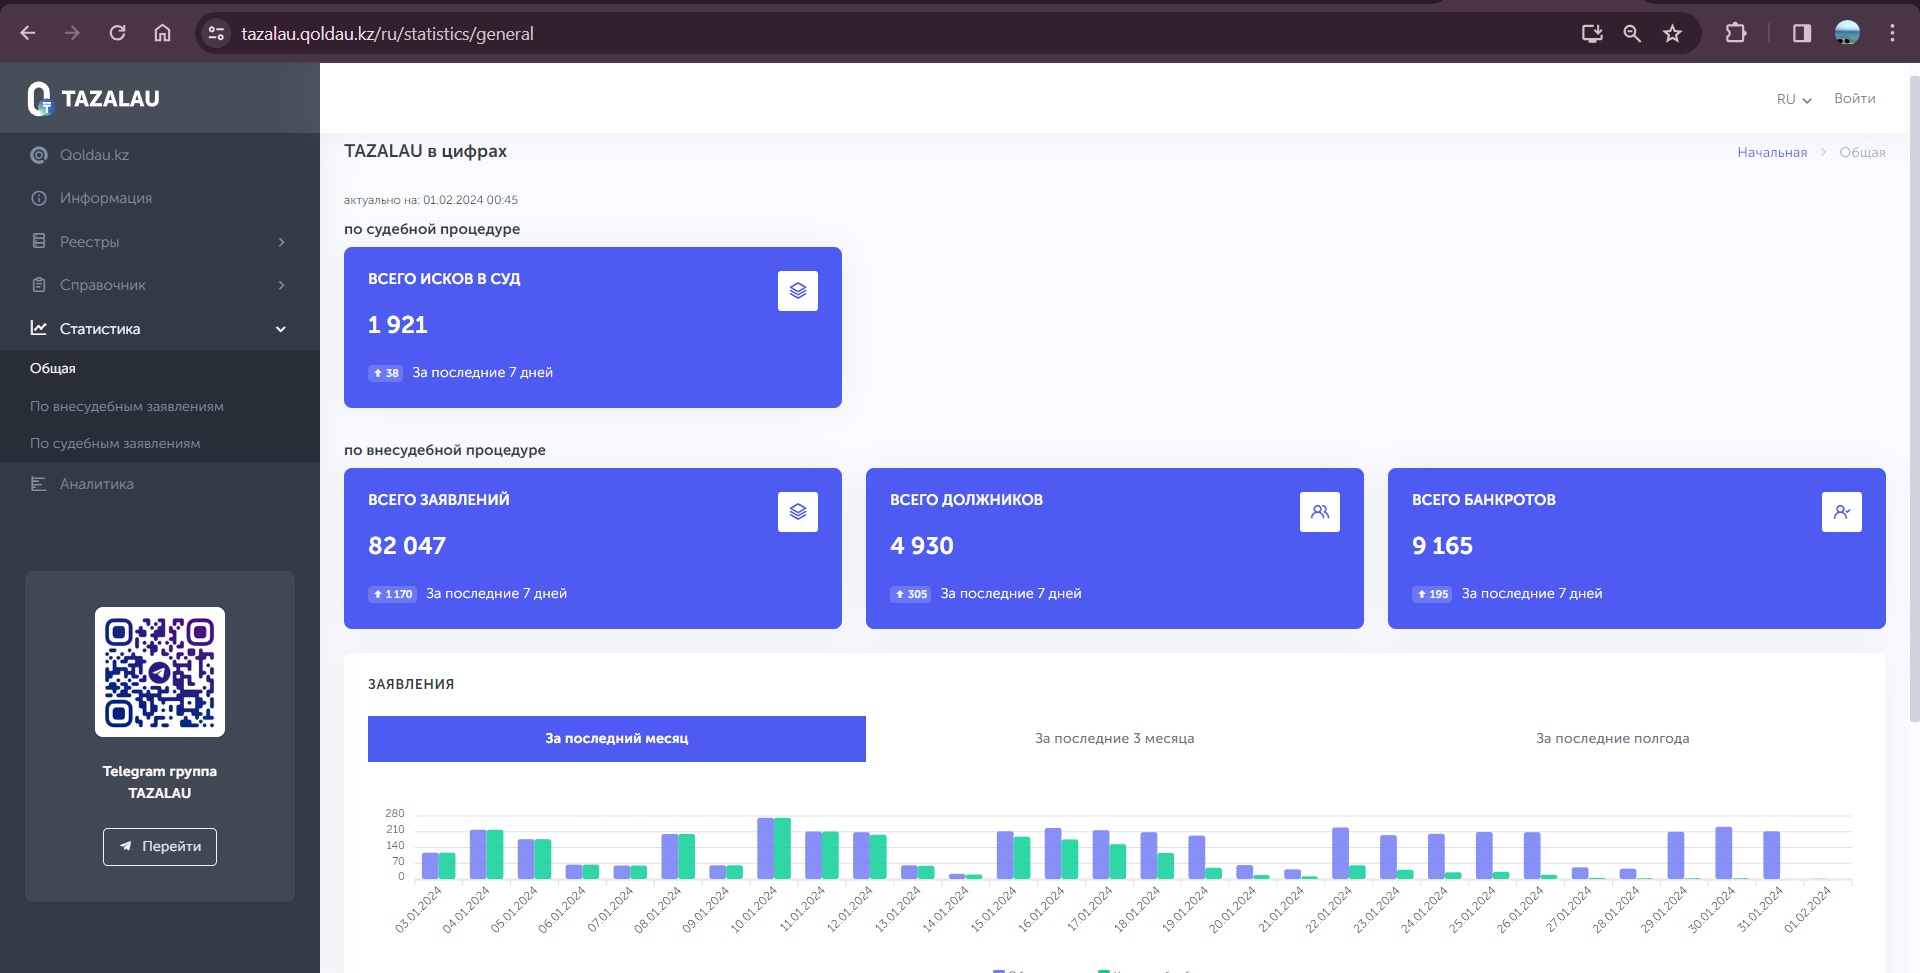Reload the page using the browser refresh icon
Viewport: 1920px width, 973px height.
point(117,34)
